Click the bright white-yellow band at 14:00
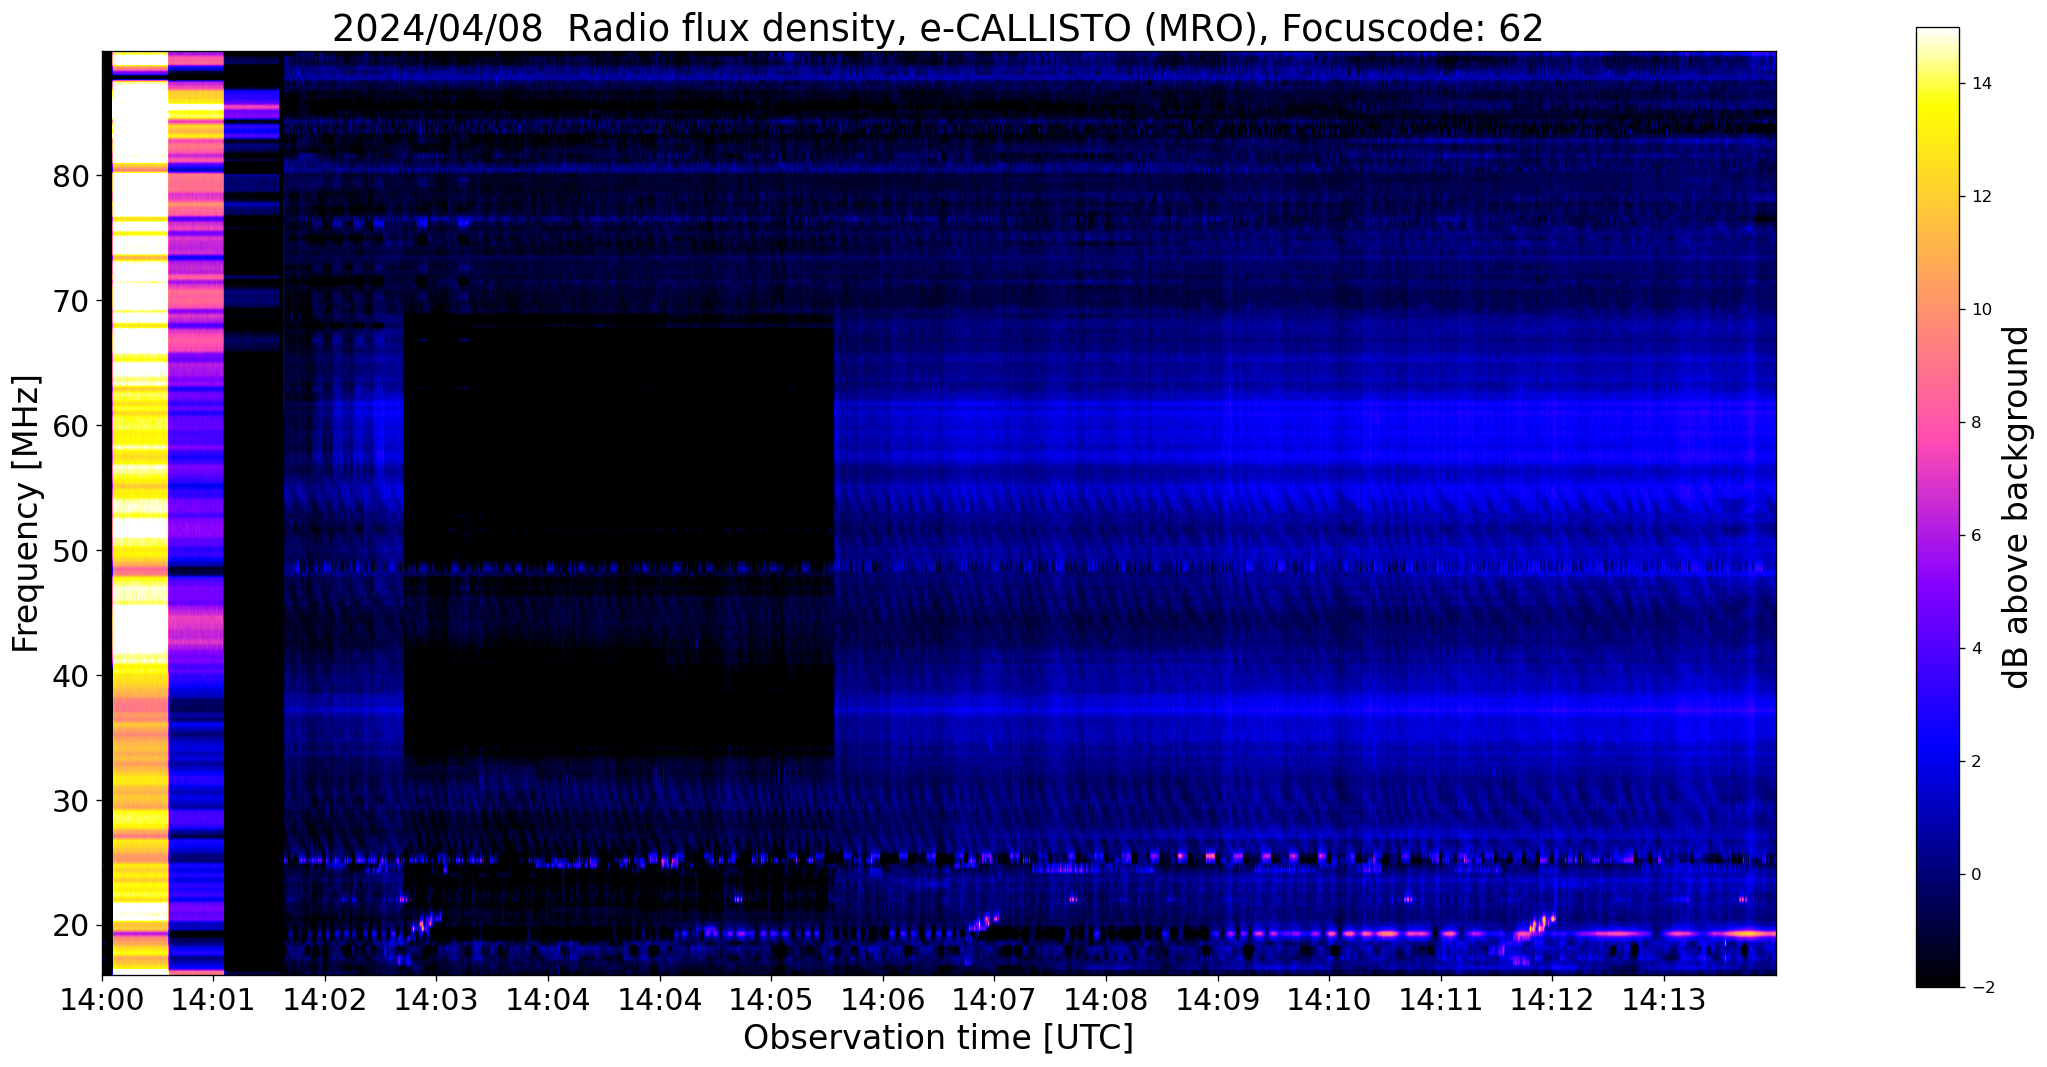Screen dimensions: 2047x1067 tap(140, 512)
